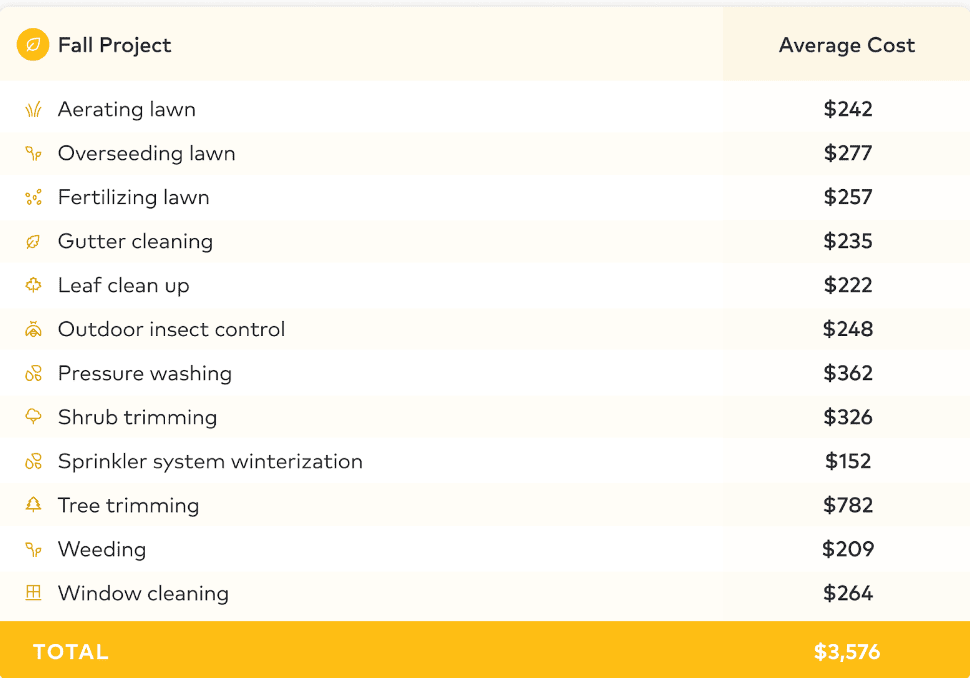The height and width of the screenshot is (678, 970).
Task: Click the leaf icon next to Gutter cleaning
Action: 33,241
